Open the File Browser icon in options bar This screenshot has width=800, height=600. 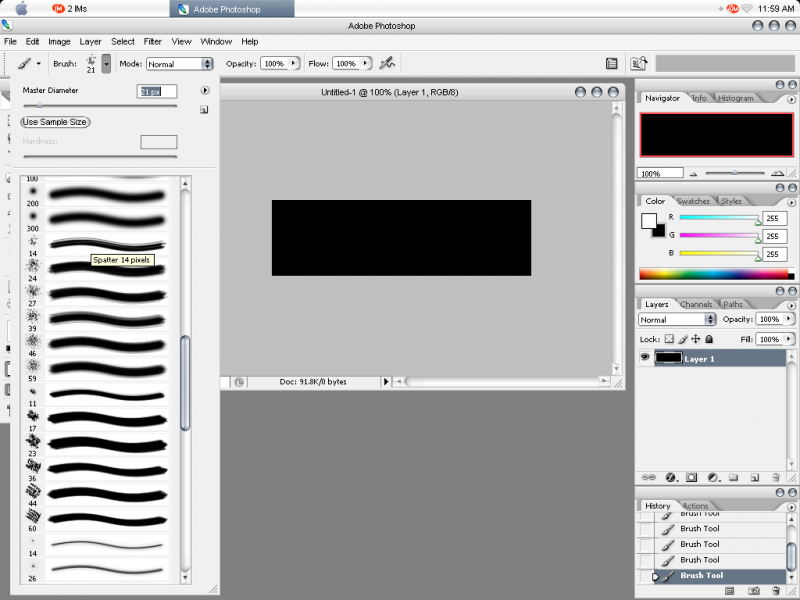click(x=639, y=63)
